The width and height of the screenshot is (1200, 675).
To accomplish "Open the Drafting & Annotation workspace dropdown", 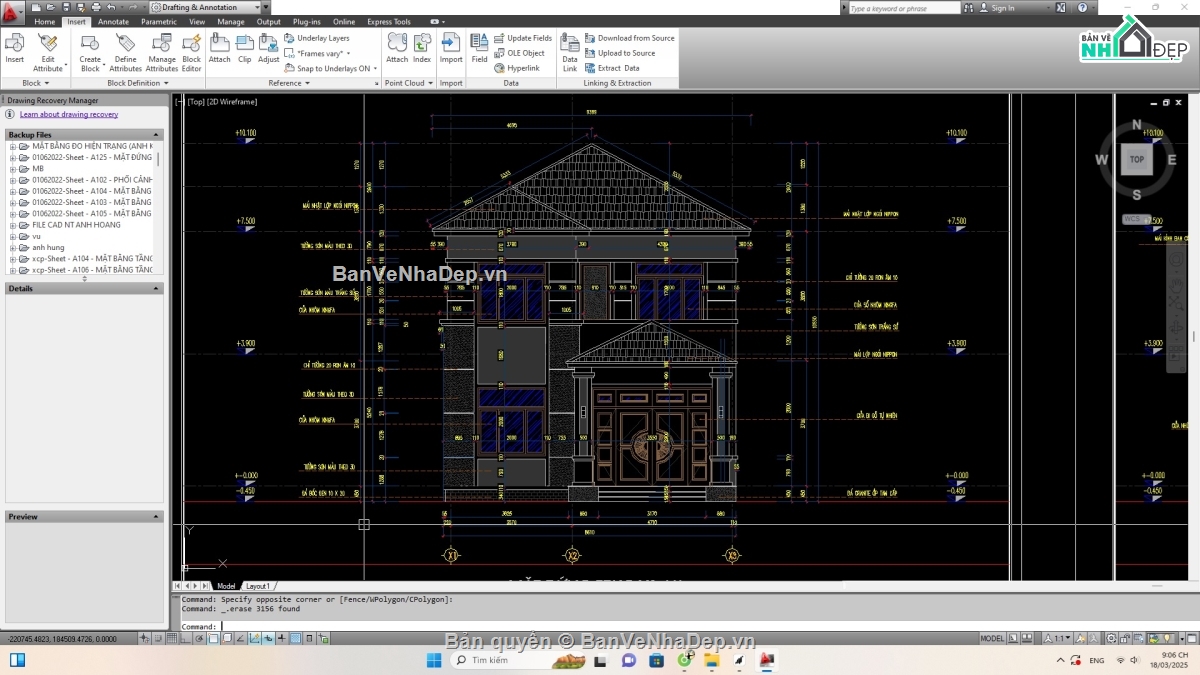I will point(208,7).
